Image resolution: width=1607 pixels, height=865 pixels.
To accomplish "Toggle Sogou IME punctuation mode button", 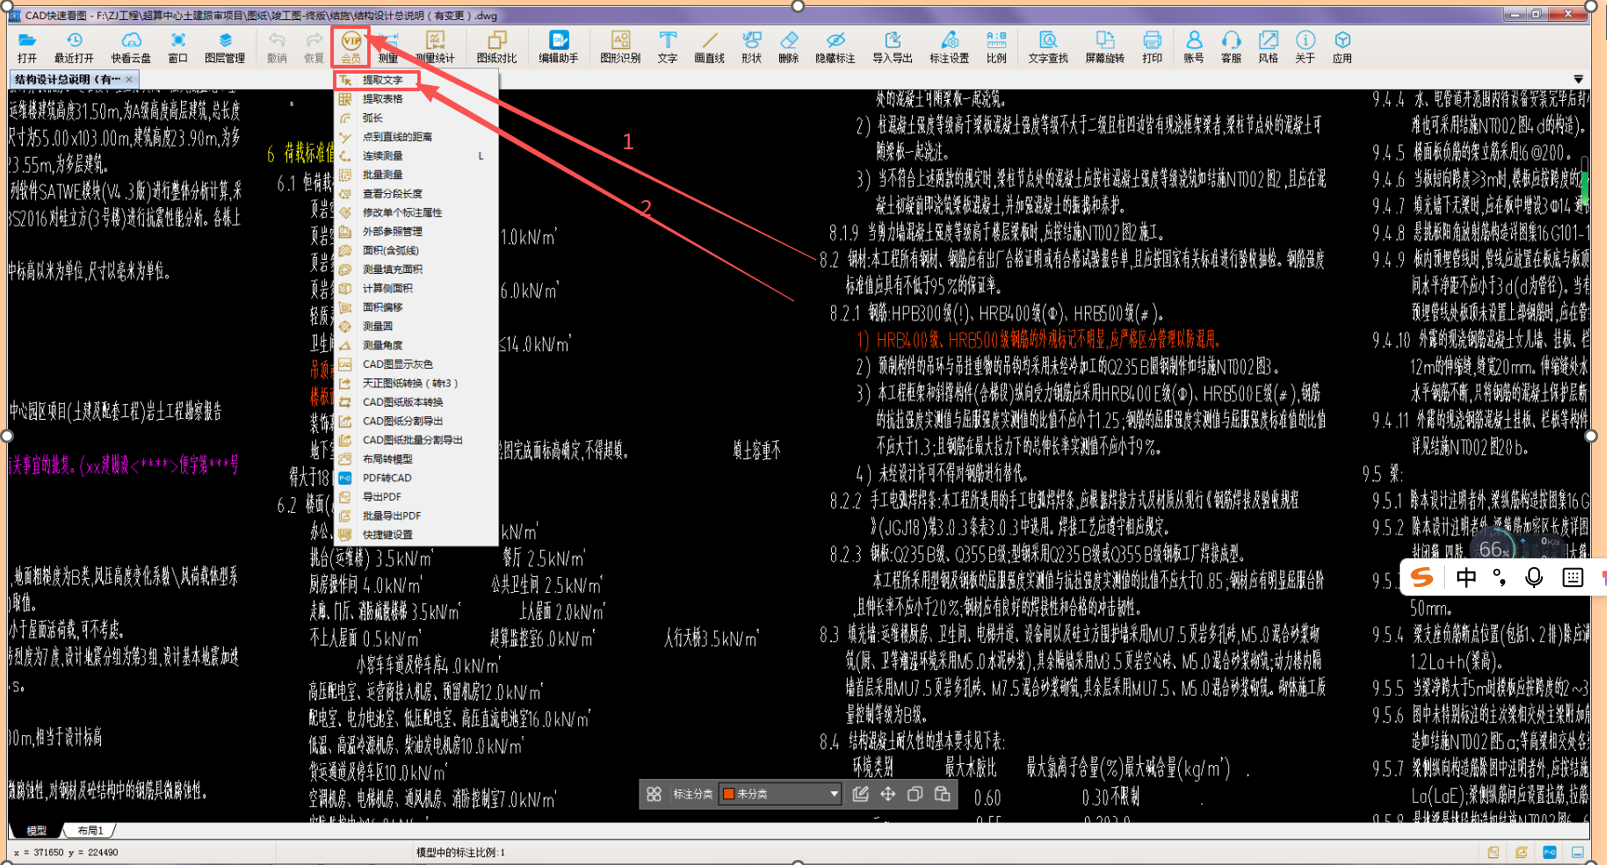I will [x=1499, y=578].
